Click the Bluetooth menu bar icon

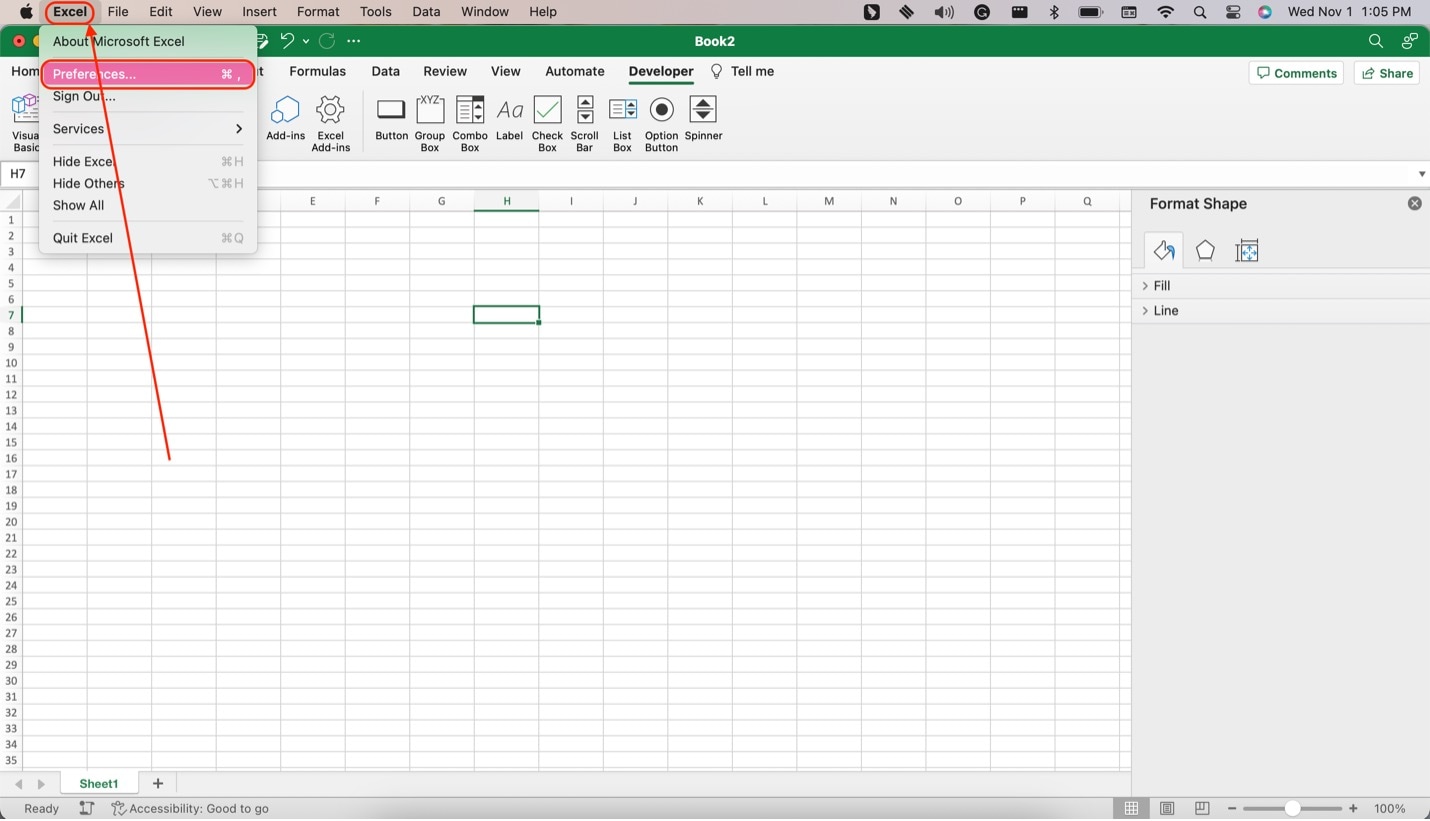(x=1054, y=12)
